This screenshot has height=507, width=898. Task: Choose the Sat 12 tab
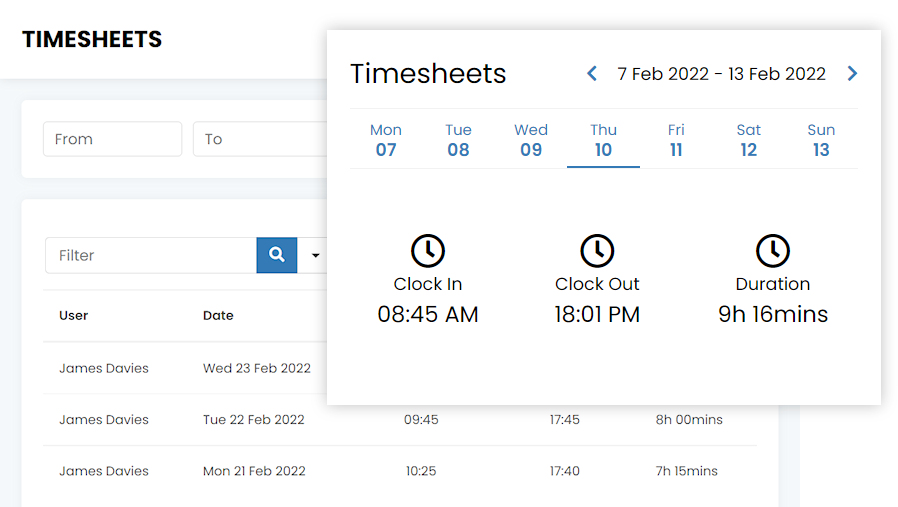[748, 140]
